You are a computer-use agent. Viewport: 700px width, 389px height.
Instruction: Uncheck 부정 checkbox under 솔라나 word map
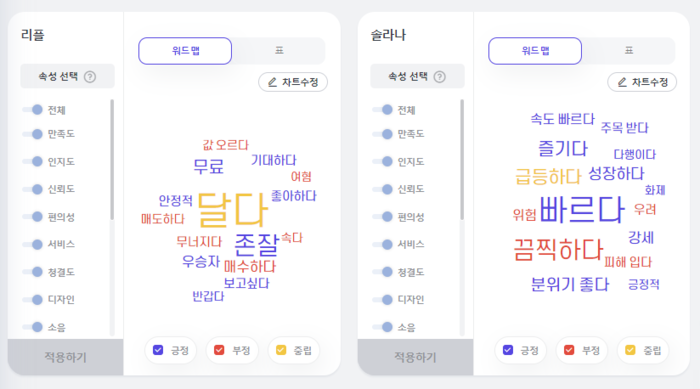(x=569, y=350)
